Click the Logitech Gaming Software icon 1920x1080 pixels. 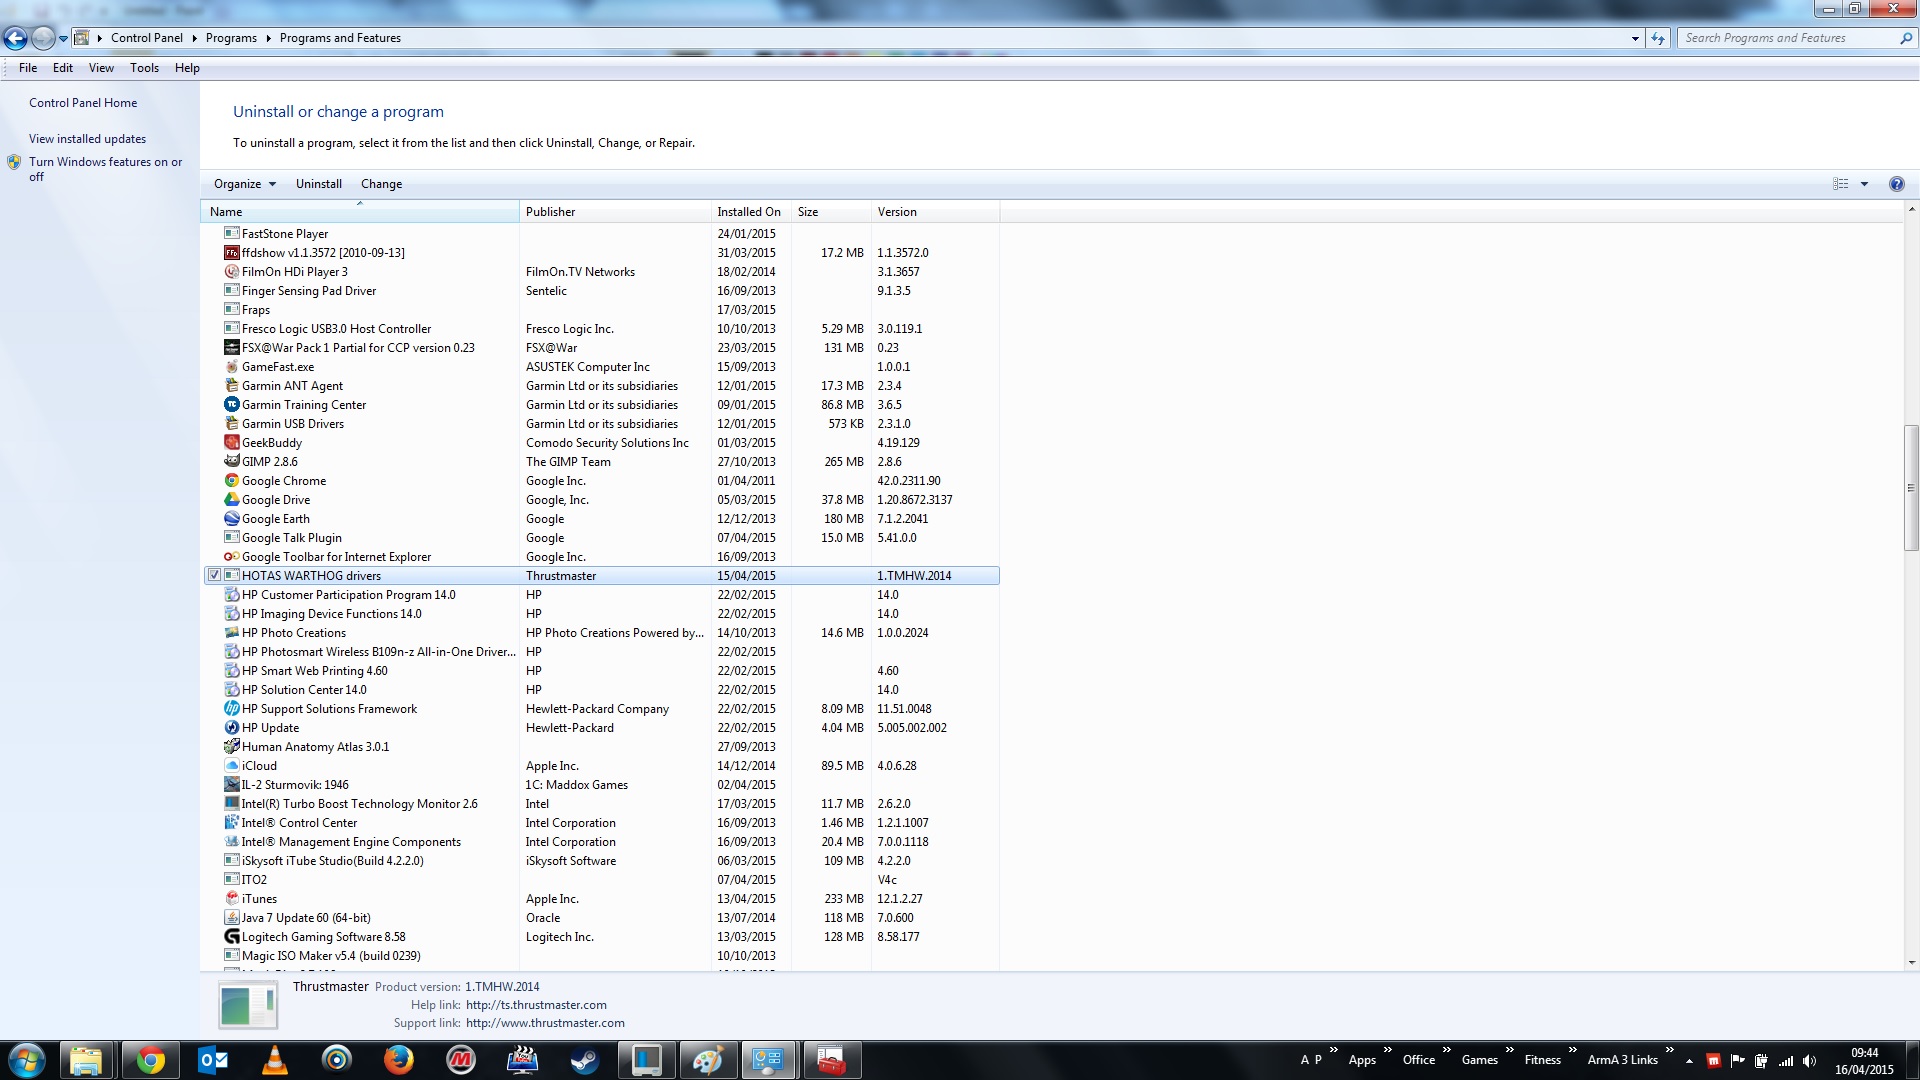coord(232,937)
